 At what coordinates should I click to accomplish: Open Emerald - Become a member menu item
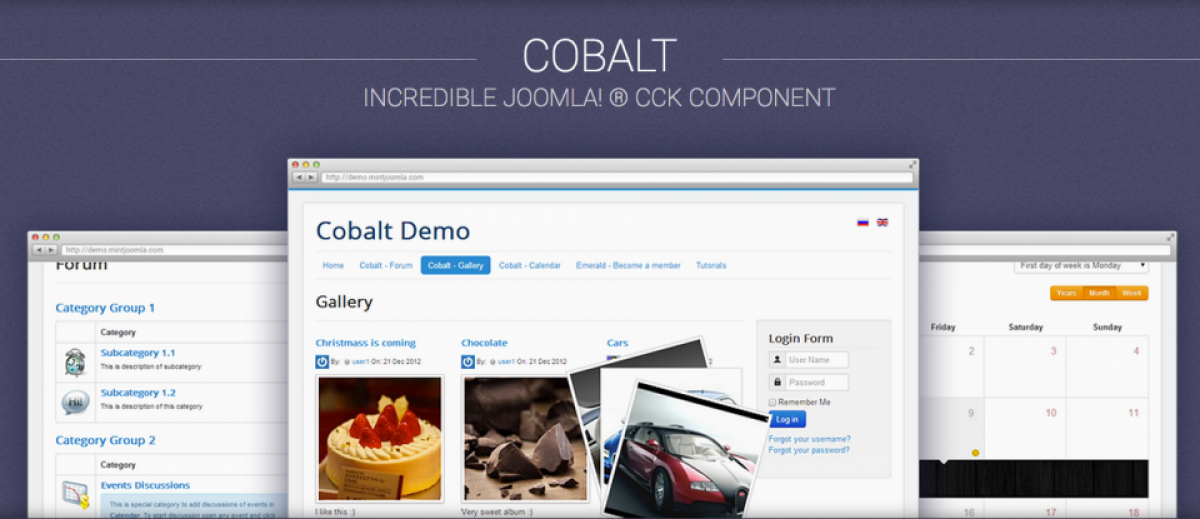628,265
